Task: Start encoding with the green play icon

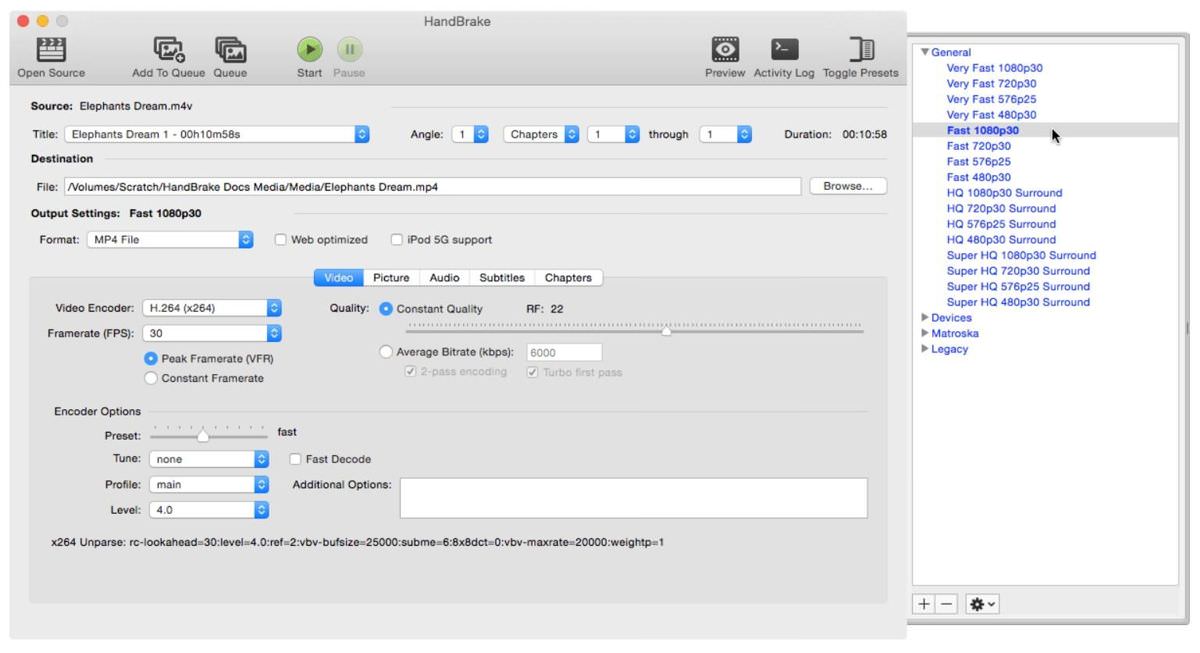Action: 310,50
